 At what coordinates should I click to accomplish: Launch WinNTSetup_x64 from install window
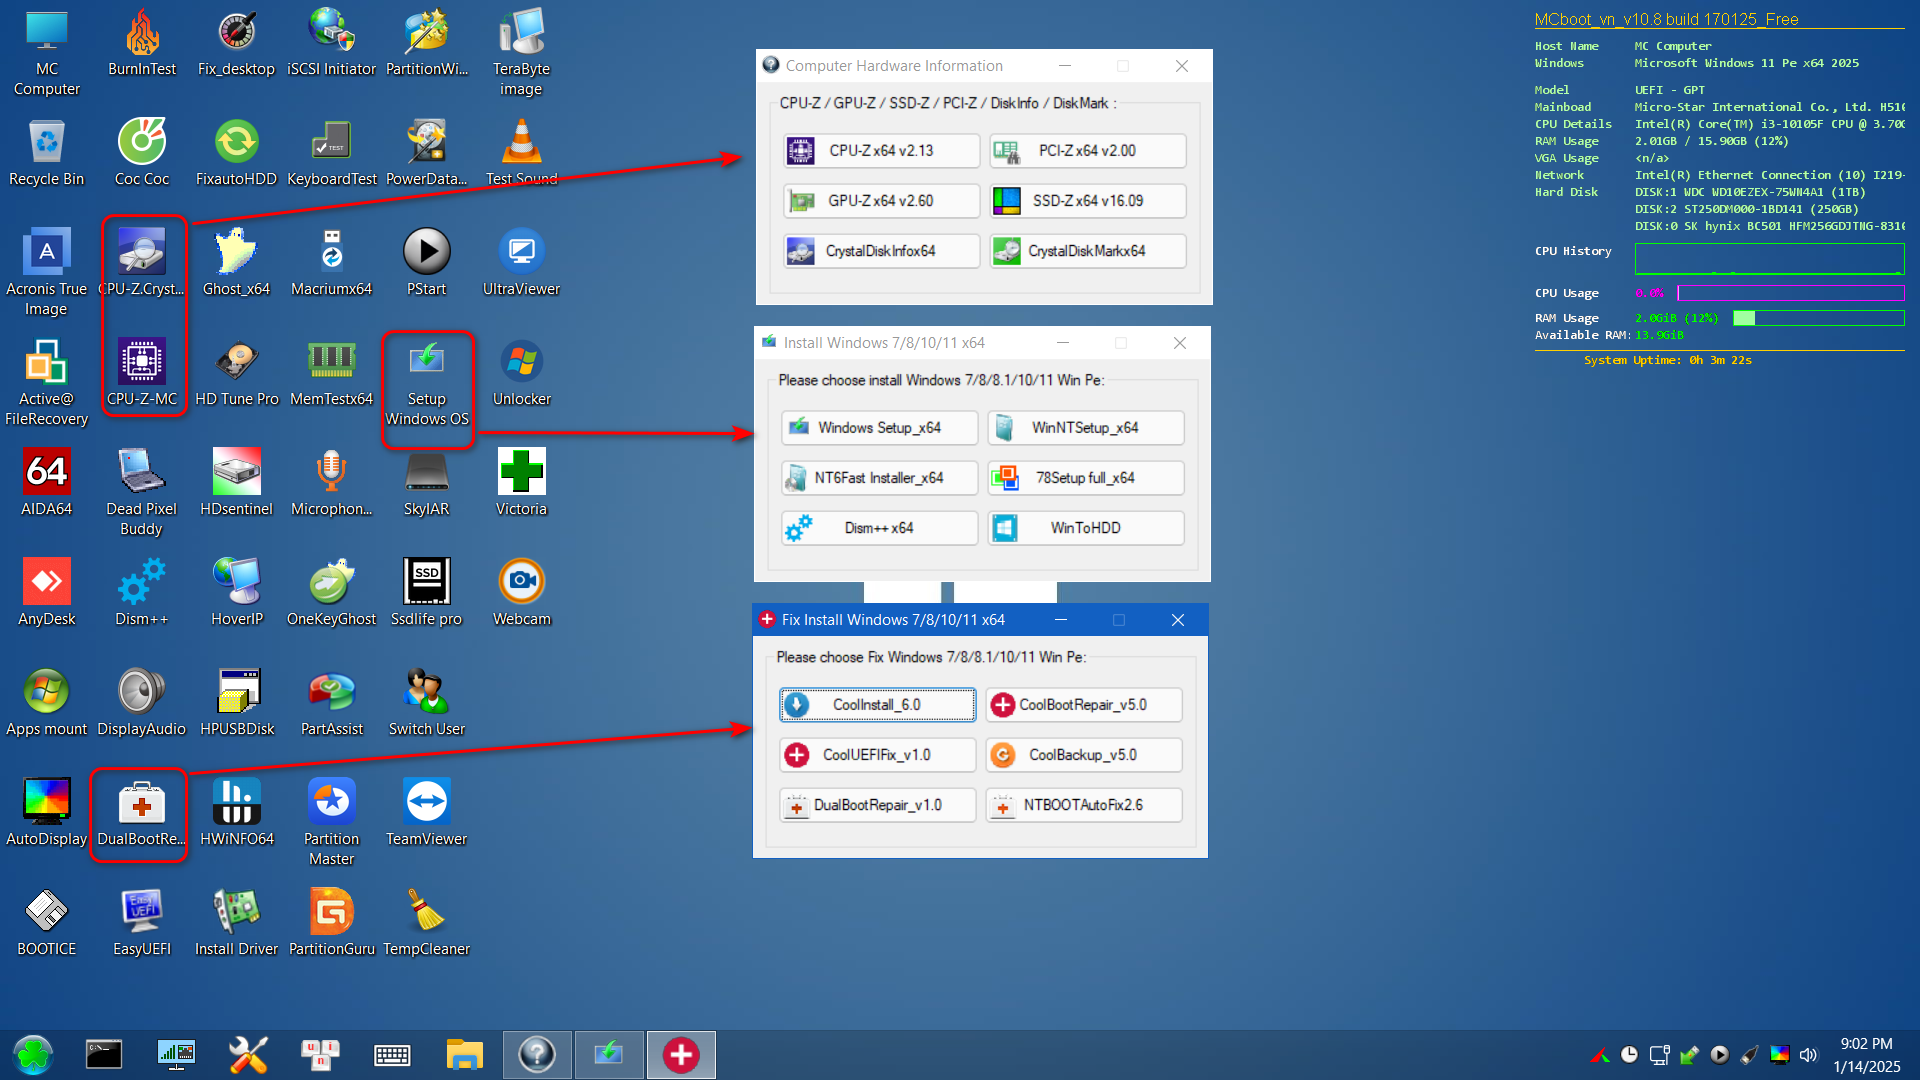coord(1085,428)
